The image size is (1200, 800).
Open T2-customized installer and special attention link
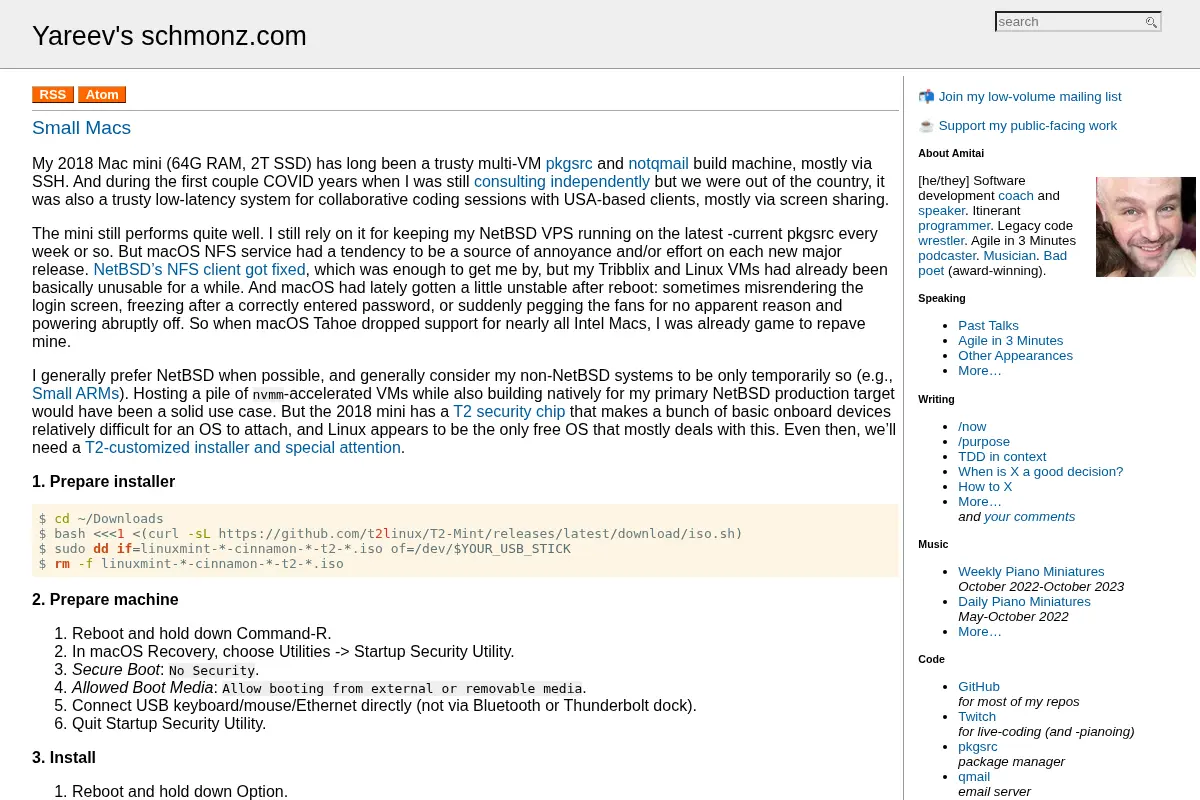point(243,448)
